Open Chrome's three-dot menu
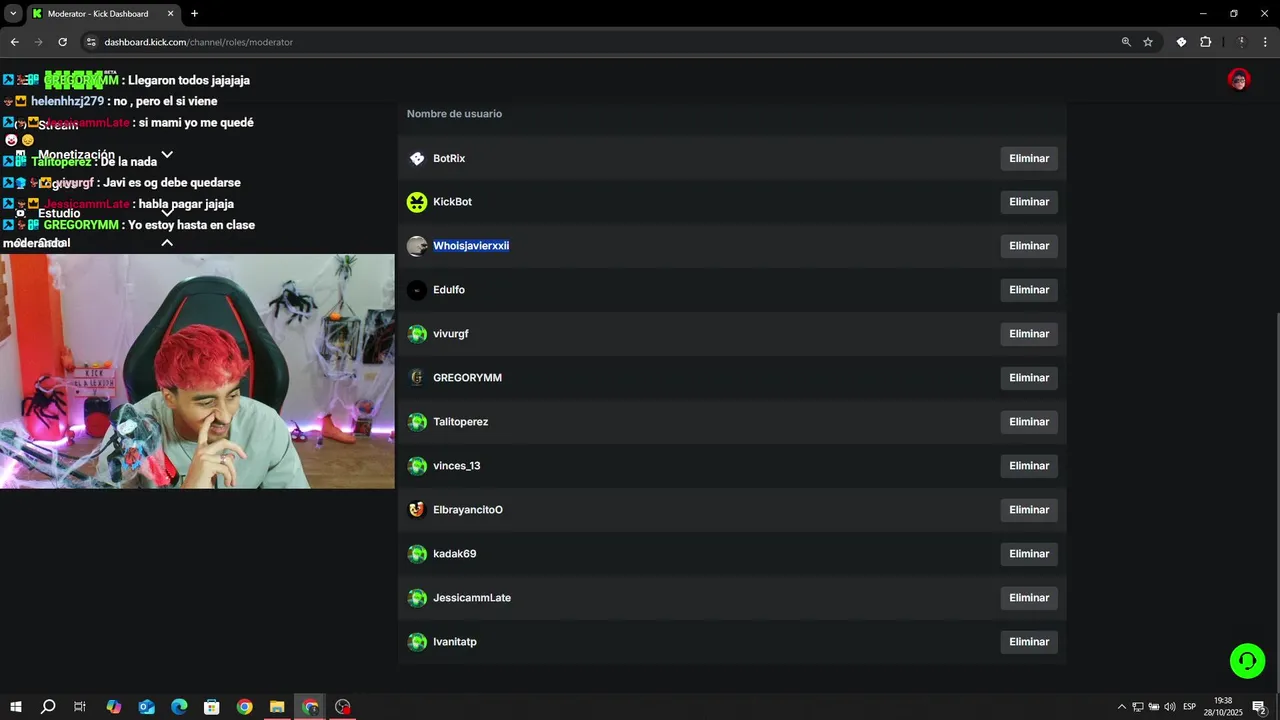This screenshot has width=1280, height=720. click(1266, 42)
